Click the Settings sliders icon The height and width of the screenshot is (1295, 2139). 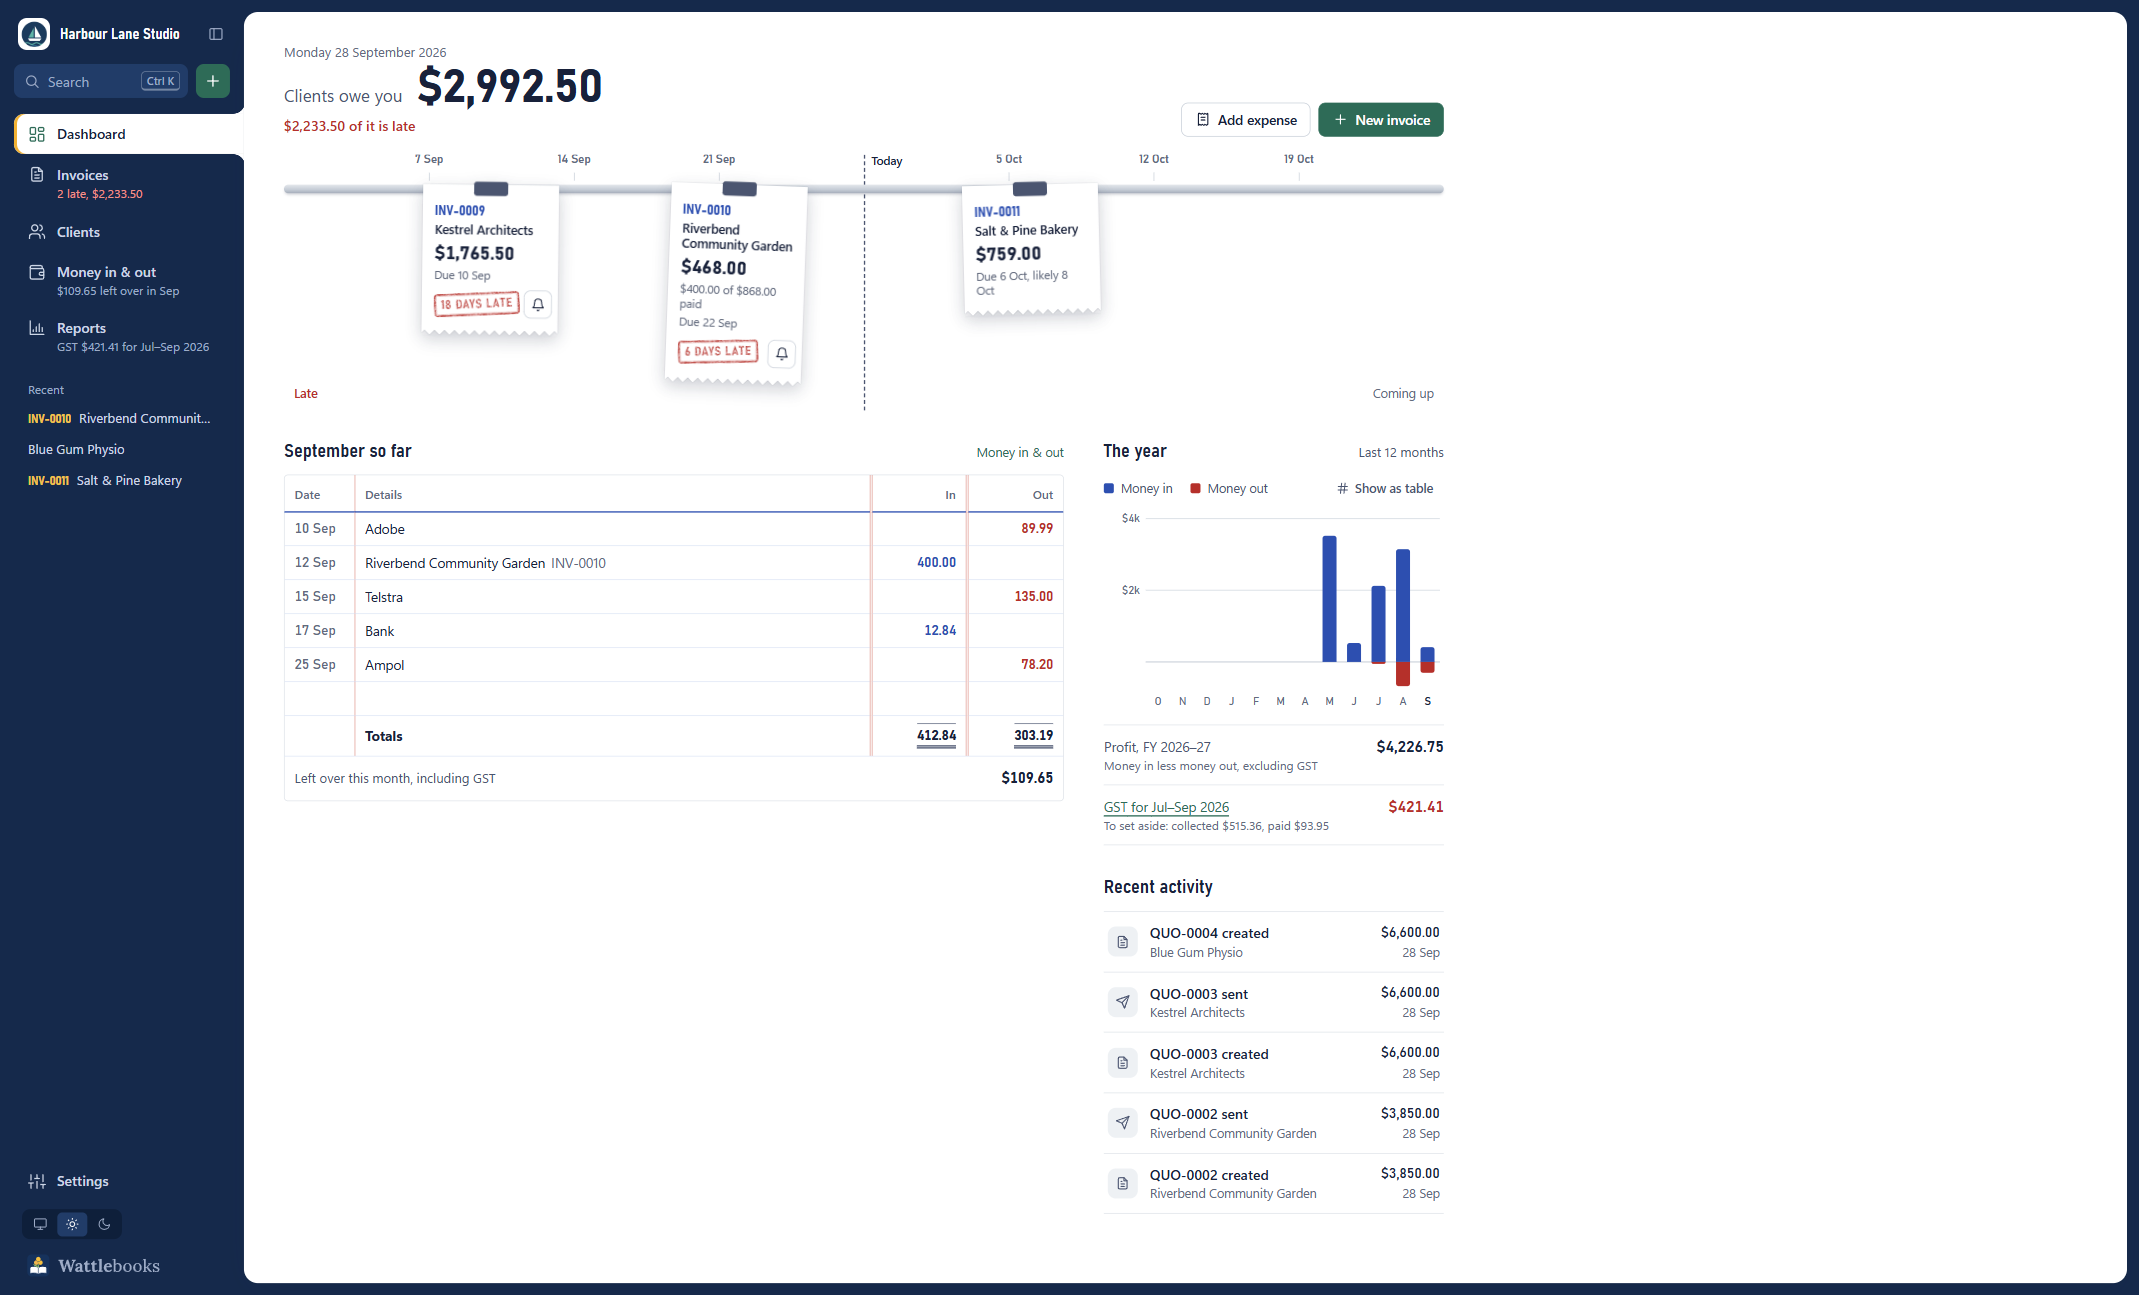(37, 1181)
